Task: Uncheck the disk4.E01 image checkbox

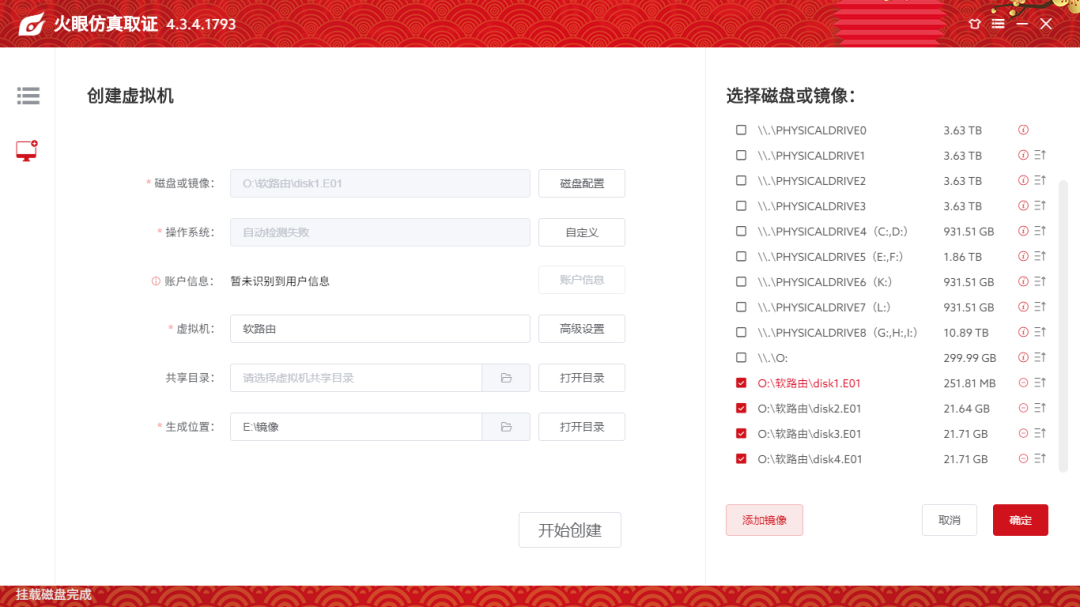Action: coord(741,459)
